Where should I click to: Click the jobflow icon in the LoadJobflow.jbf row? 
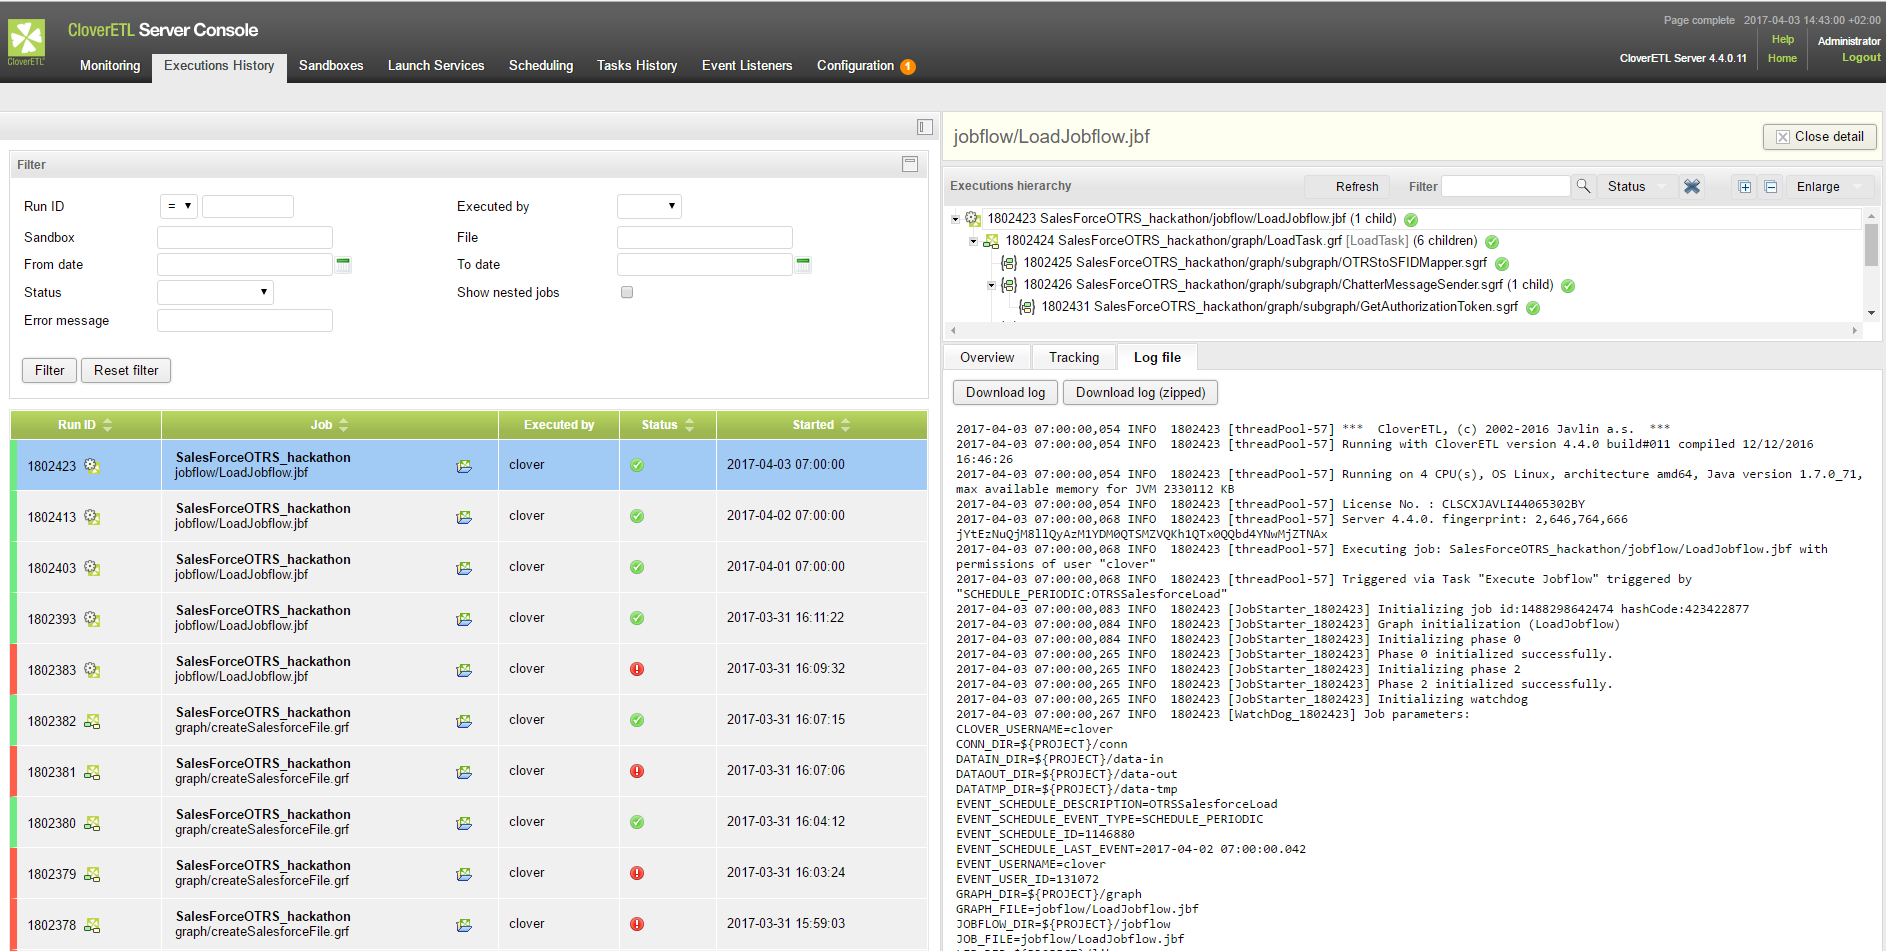[464, 465]
